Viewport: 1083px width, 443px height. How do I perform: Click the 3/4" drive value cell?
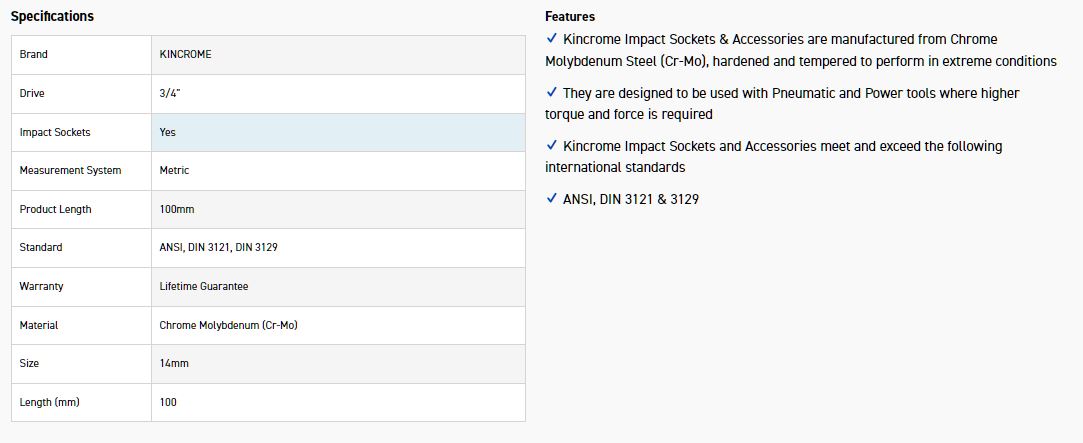pos(170,93)
